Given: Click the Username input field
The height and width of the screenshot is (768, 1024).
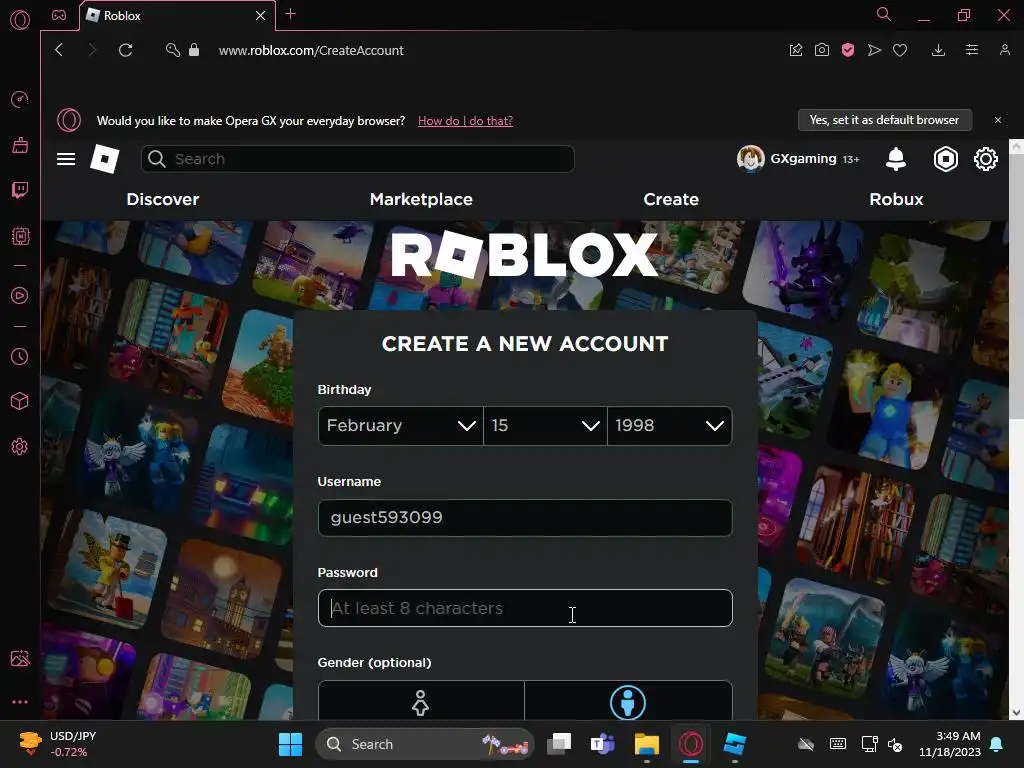Looking at the screenshot, I should [x=525, y=518].
